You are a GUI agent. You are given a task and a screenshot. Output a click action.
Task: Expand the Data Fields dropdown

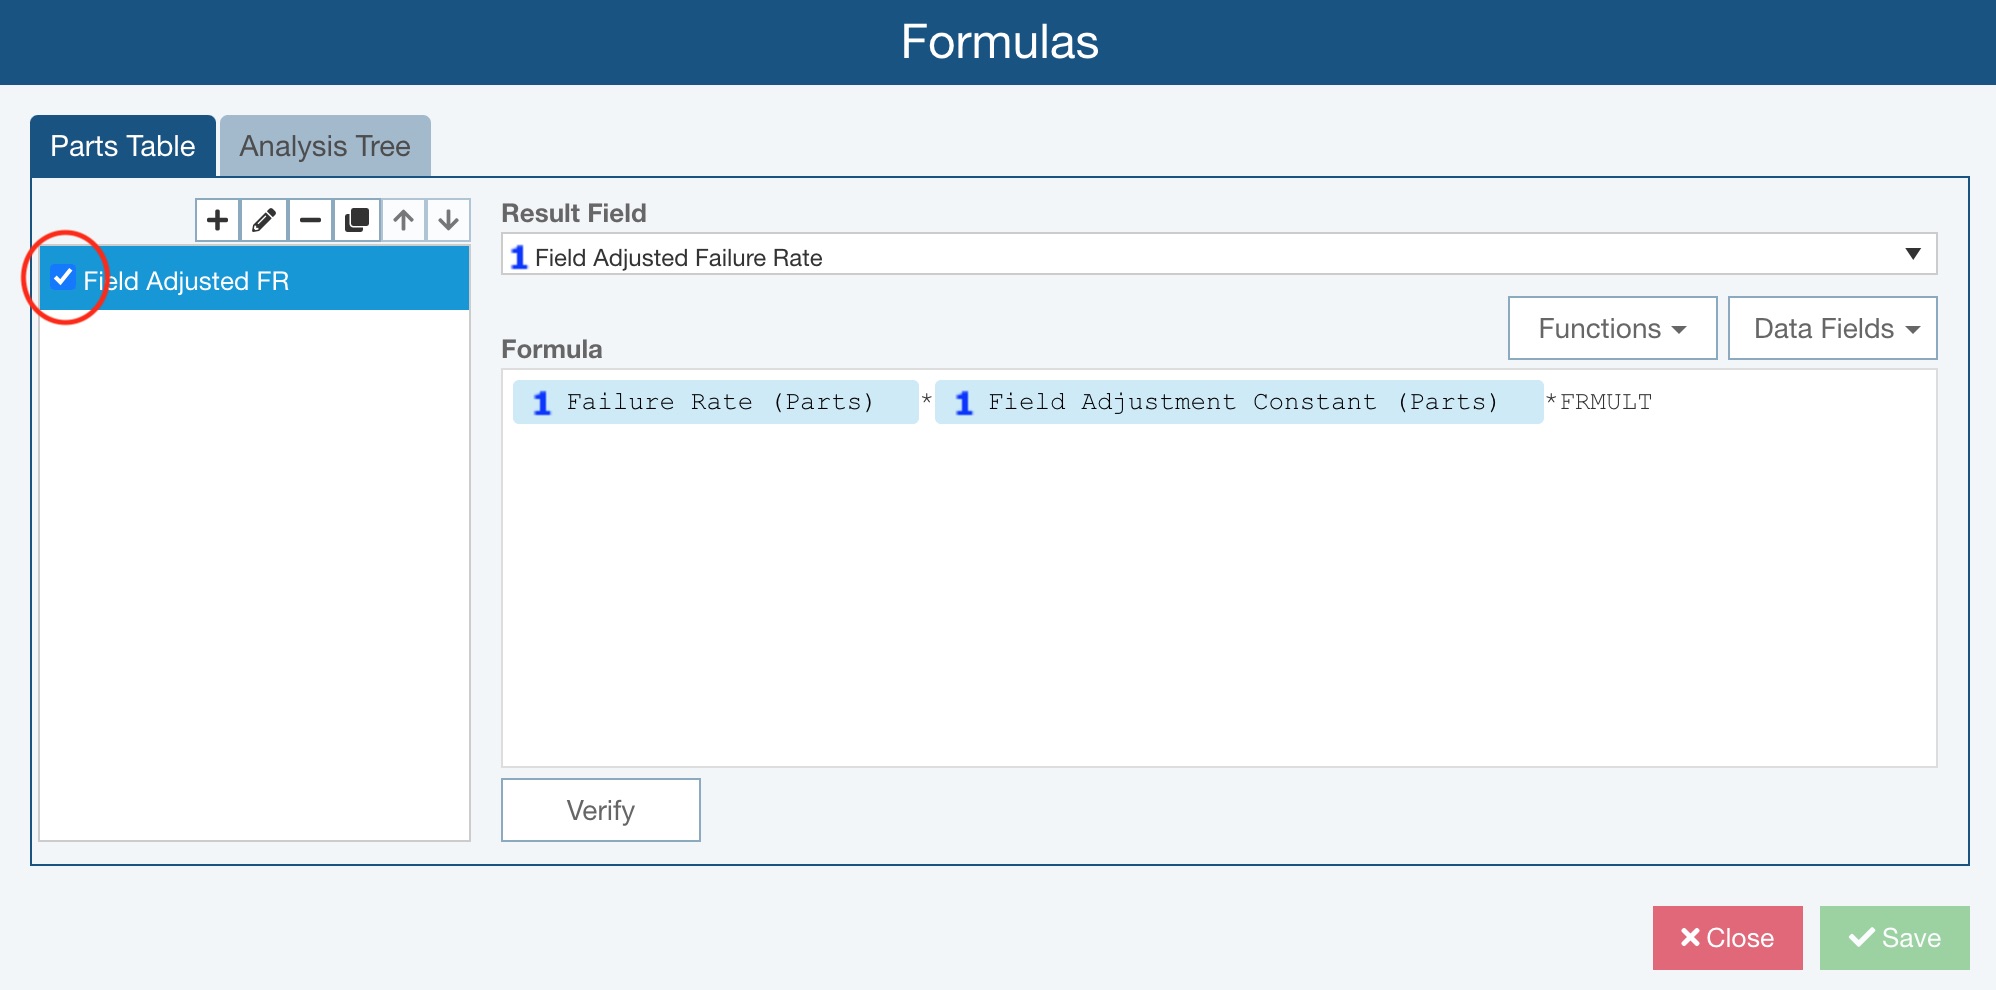coord(1832,328)
